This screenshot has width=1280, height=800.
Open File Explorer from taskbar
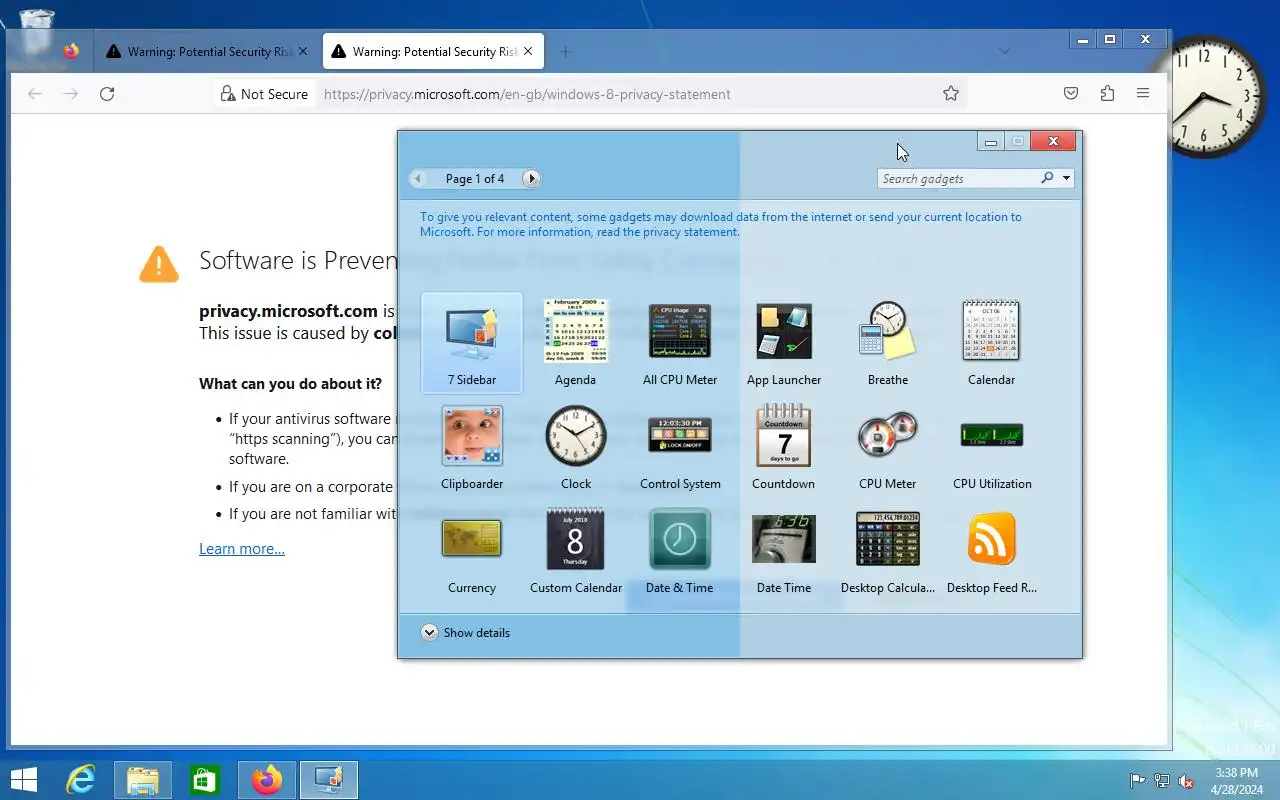[x=143, y=779]
